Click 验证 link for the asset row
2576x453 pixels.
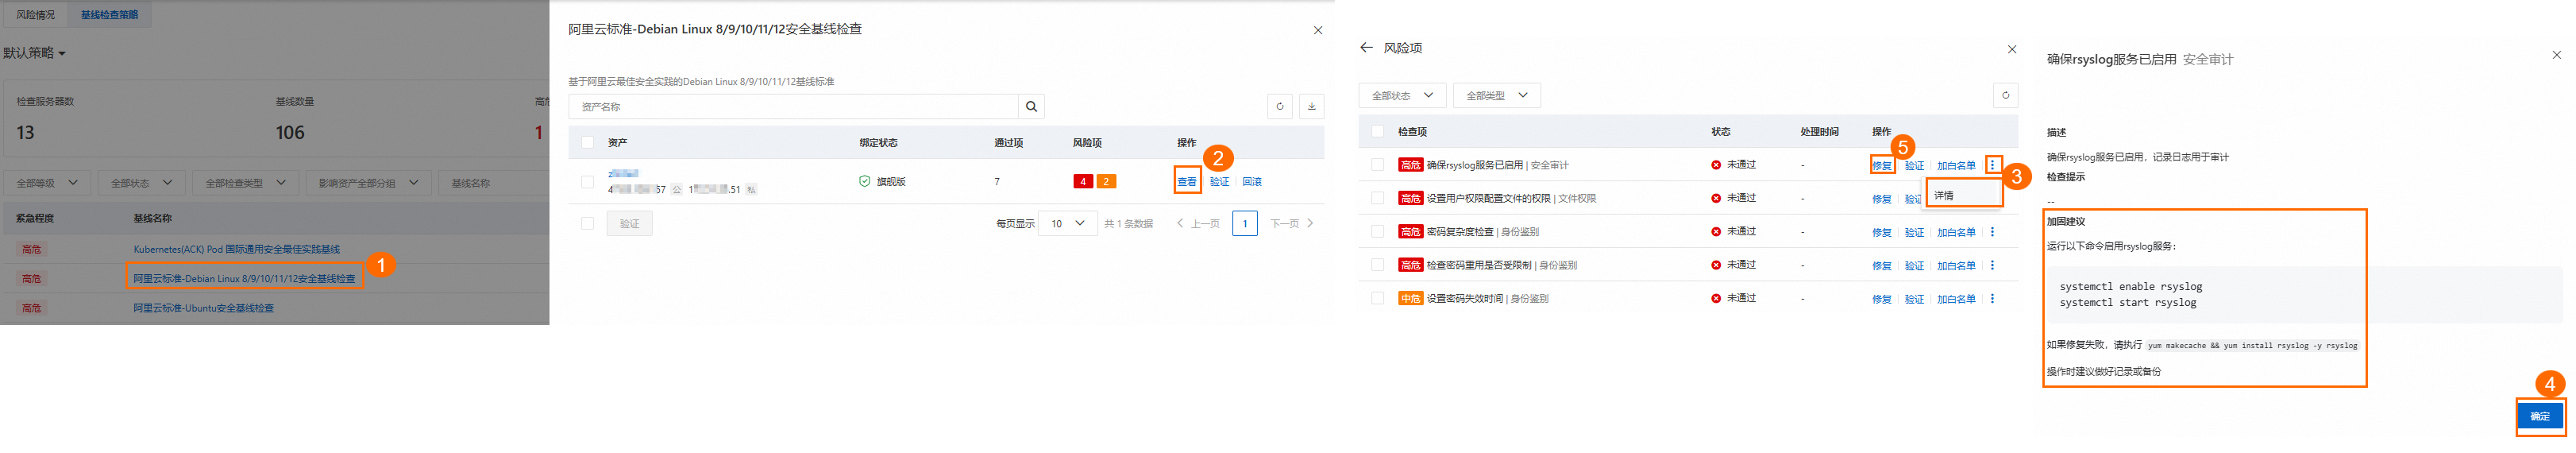tap(1219, 182)
